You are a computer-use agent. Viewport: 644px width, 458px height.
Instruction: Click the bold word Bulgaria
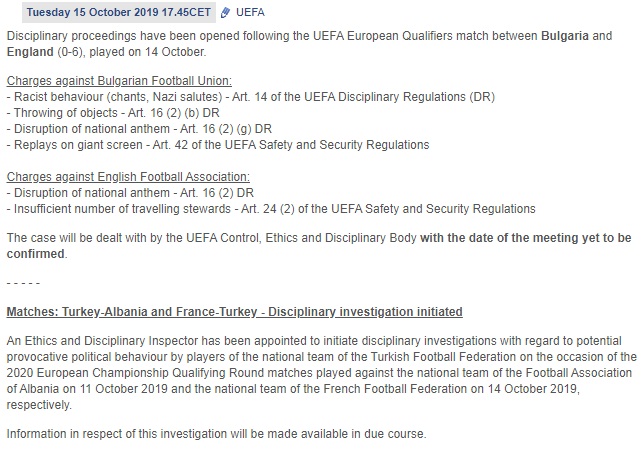coord(565,36)
